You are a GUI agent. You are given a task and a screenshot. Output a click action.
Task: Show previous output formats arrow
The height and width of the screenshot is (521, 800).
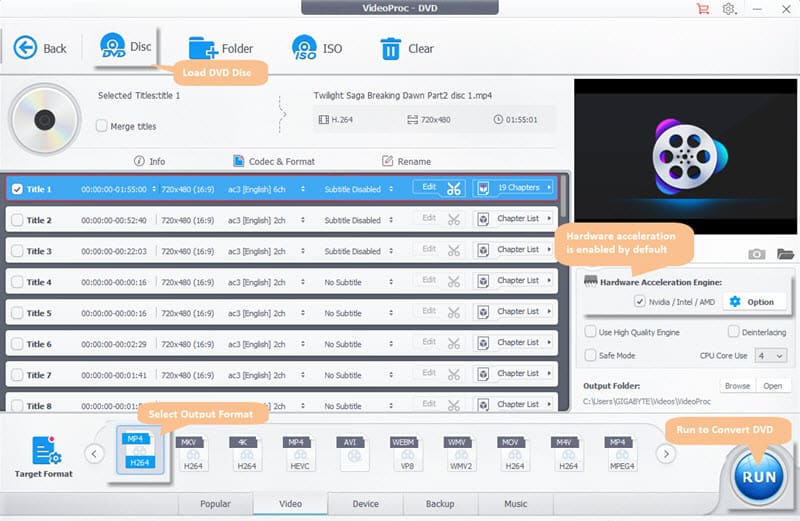click(x=94, y=454)
